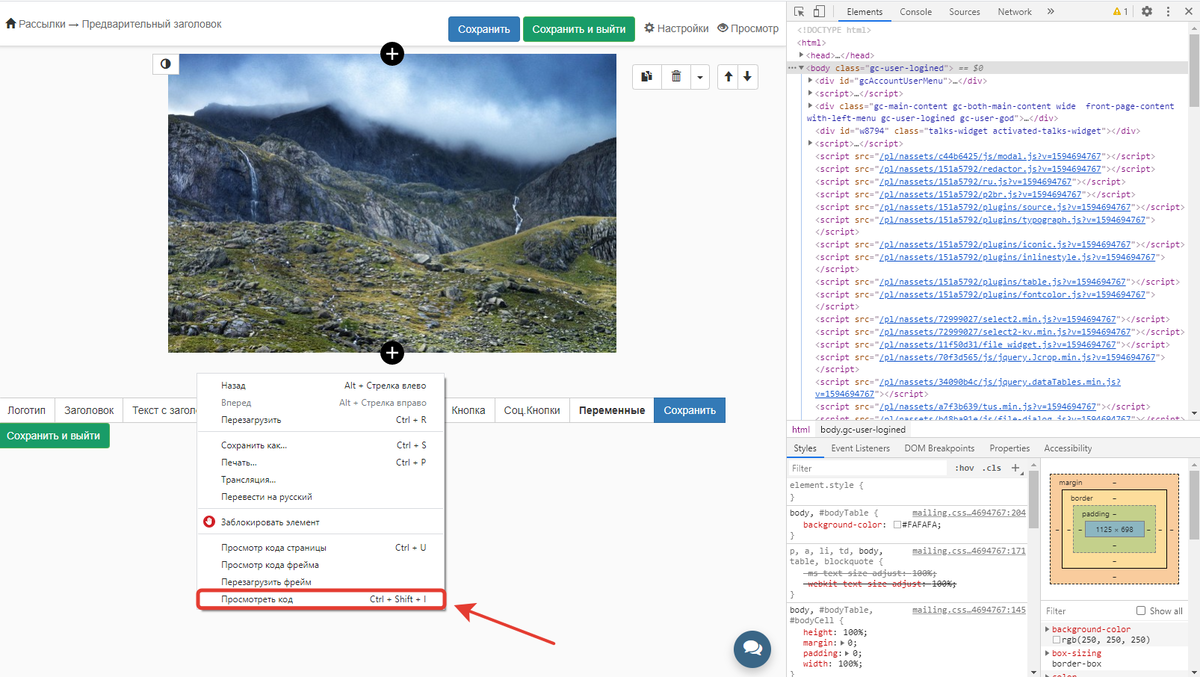Select the Логотип block tab

point(27,410)
